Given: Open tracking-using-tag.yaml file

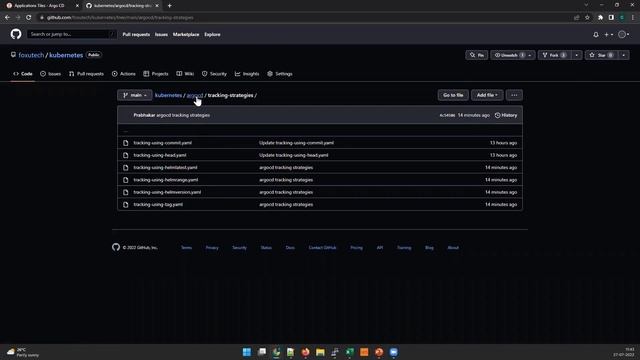Looking at the screenshot, I should coord(158,204).
